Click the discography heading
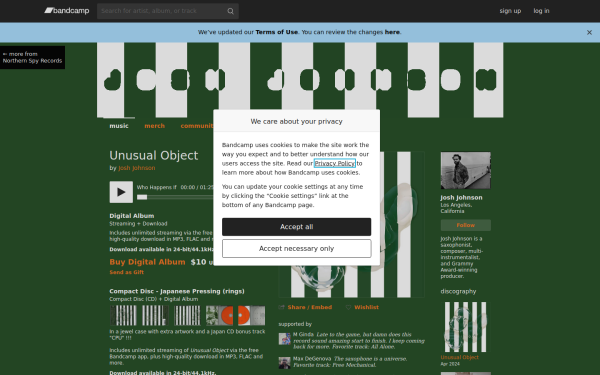 pos(458,292)
